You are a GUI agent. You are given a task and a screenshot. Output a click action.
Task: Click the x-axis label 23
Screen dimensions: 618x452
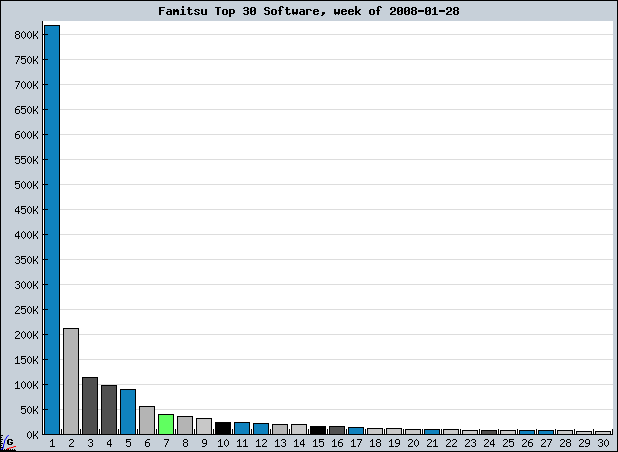[x=470, y=444]
